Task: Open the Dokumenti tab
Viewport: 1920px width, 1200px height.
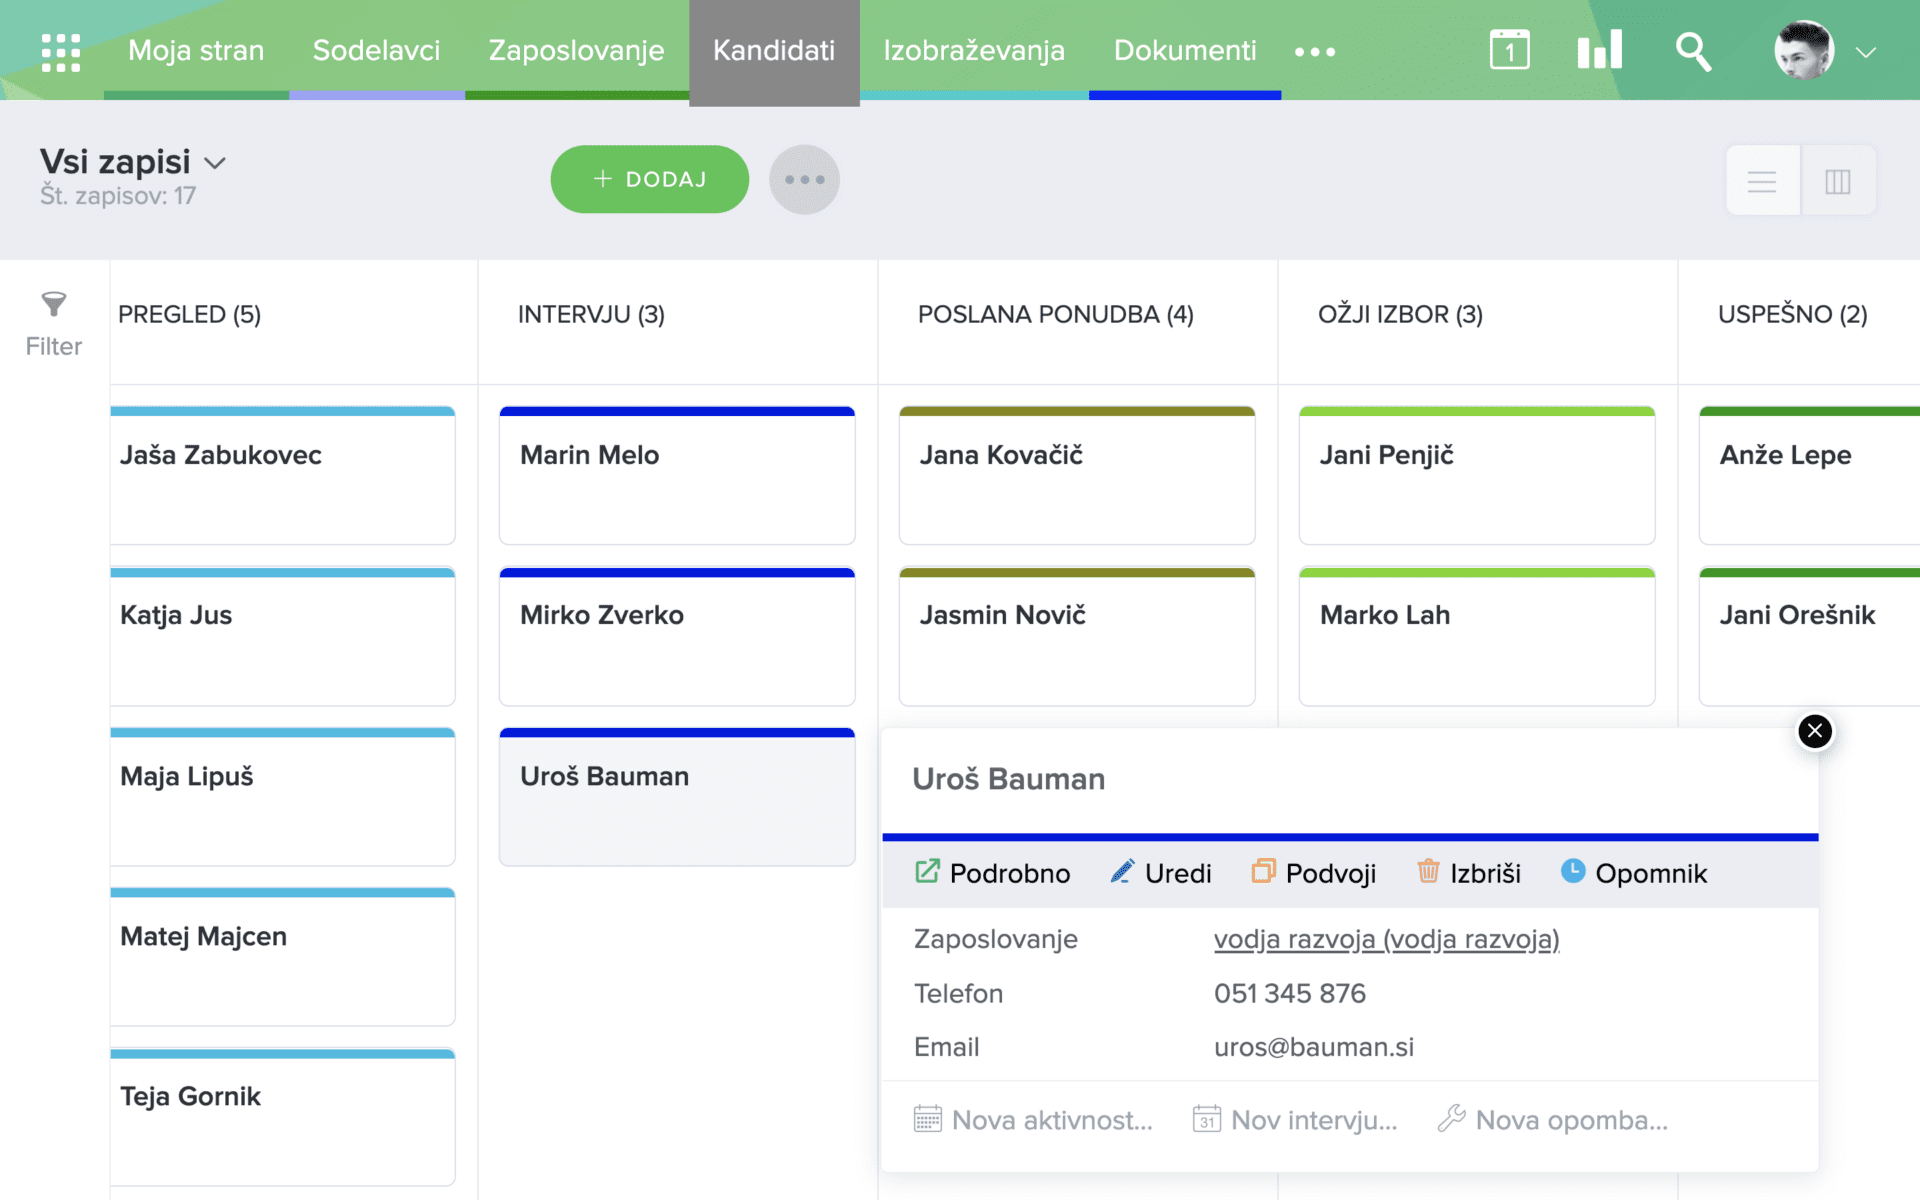Action: tap(1185, 50)
